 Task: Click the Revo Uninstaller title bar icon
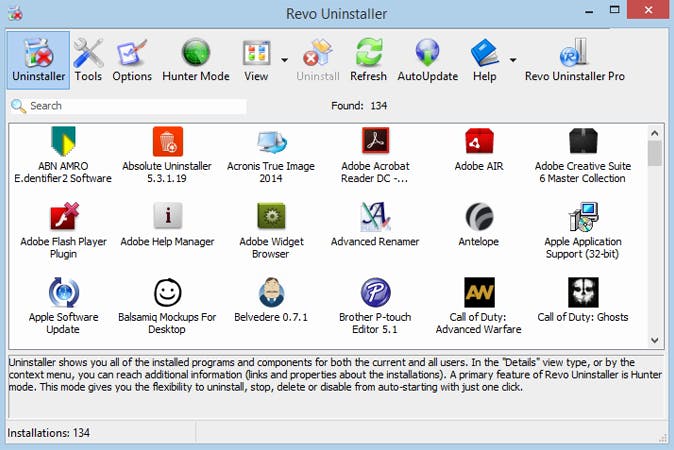15,13
